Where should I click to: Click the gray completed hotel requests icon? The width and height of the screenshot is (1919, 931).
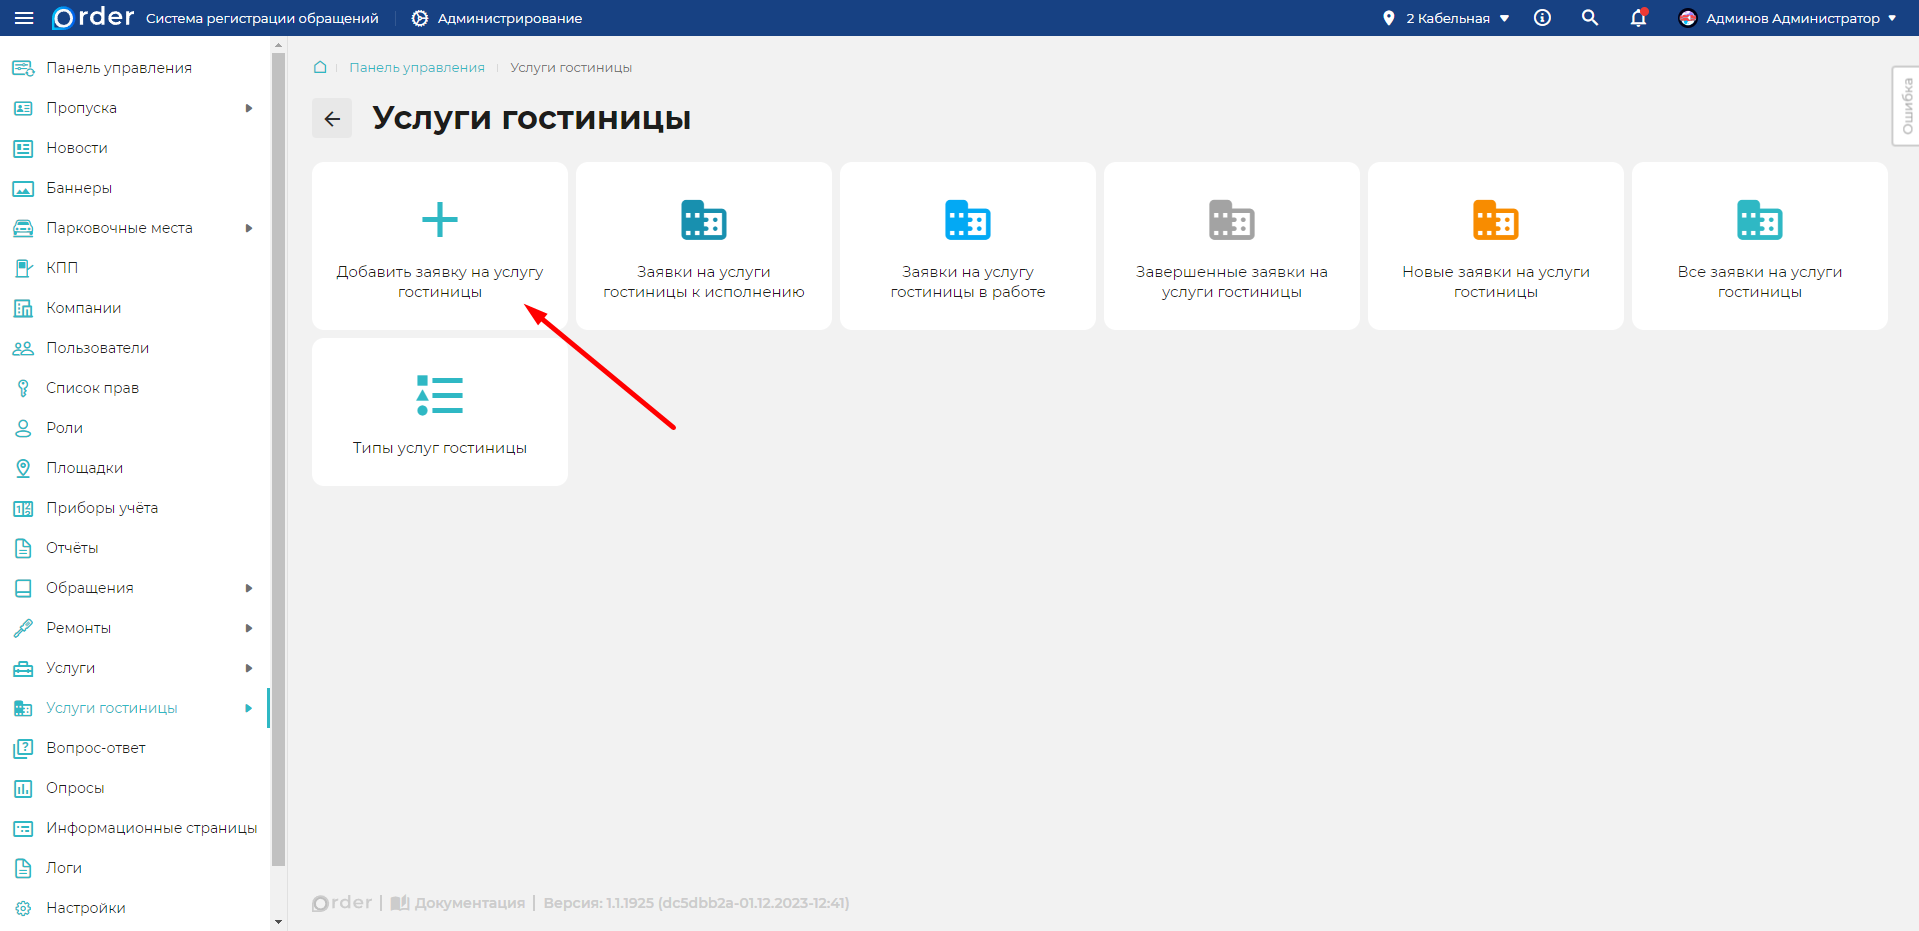pos(1231,220)
